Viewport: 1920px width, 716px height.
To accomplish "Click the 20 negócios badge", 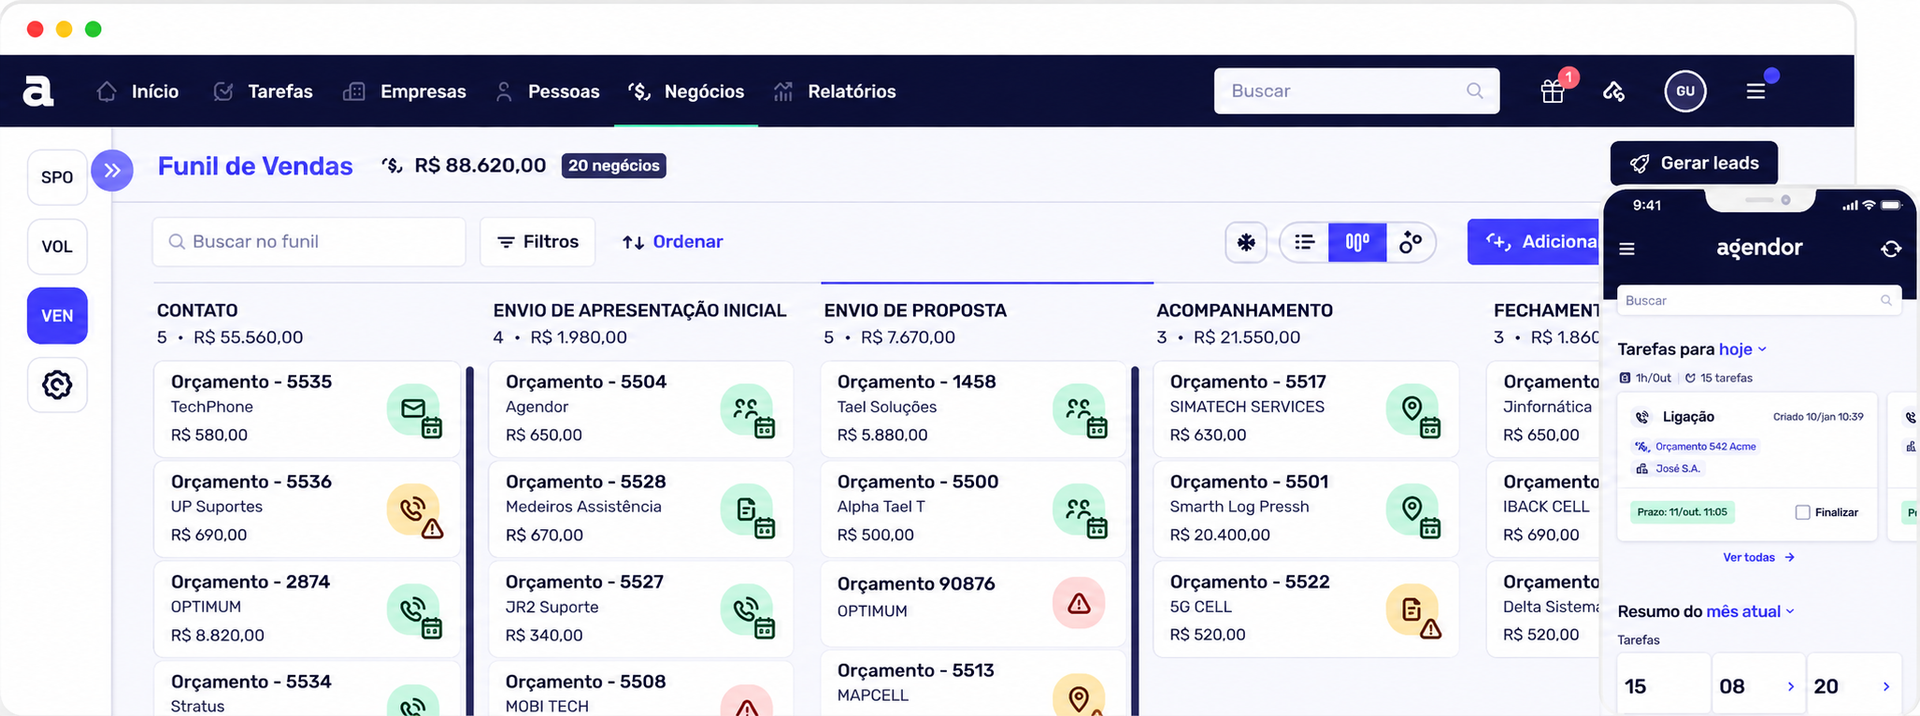I will 614,166.
